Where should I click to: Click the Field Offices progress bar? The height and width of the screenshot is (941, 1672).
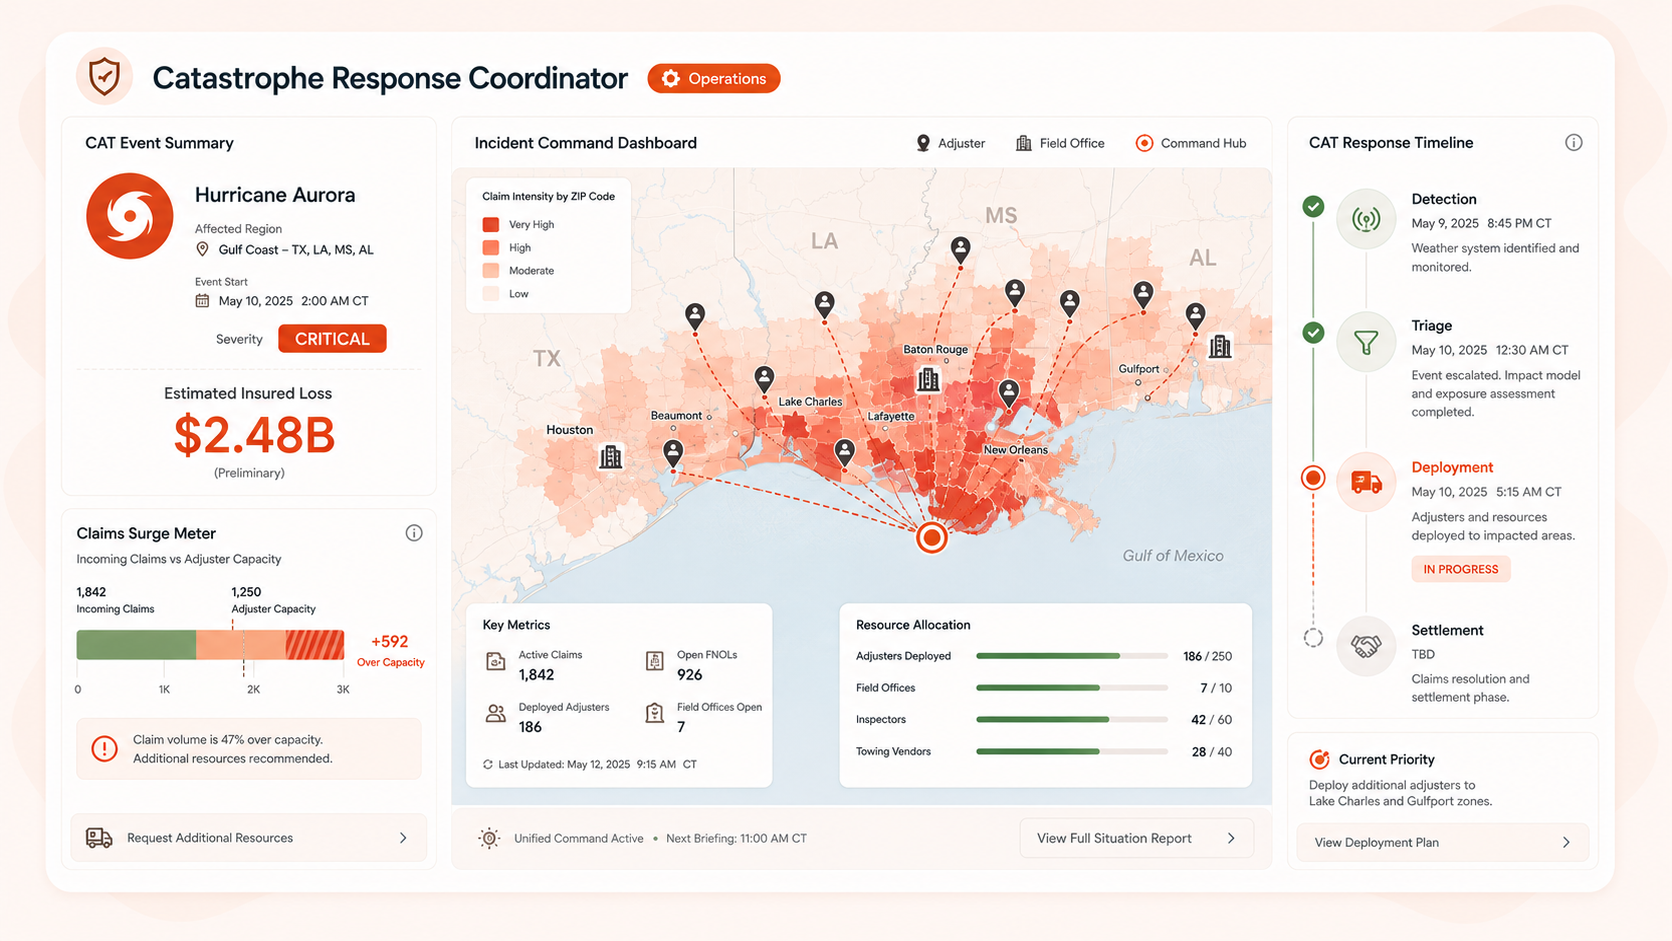tap(1072, 688)
